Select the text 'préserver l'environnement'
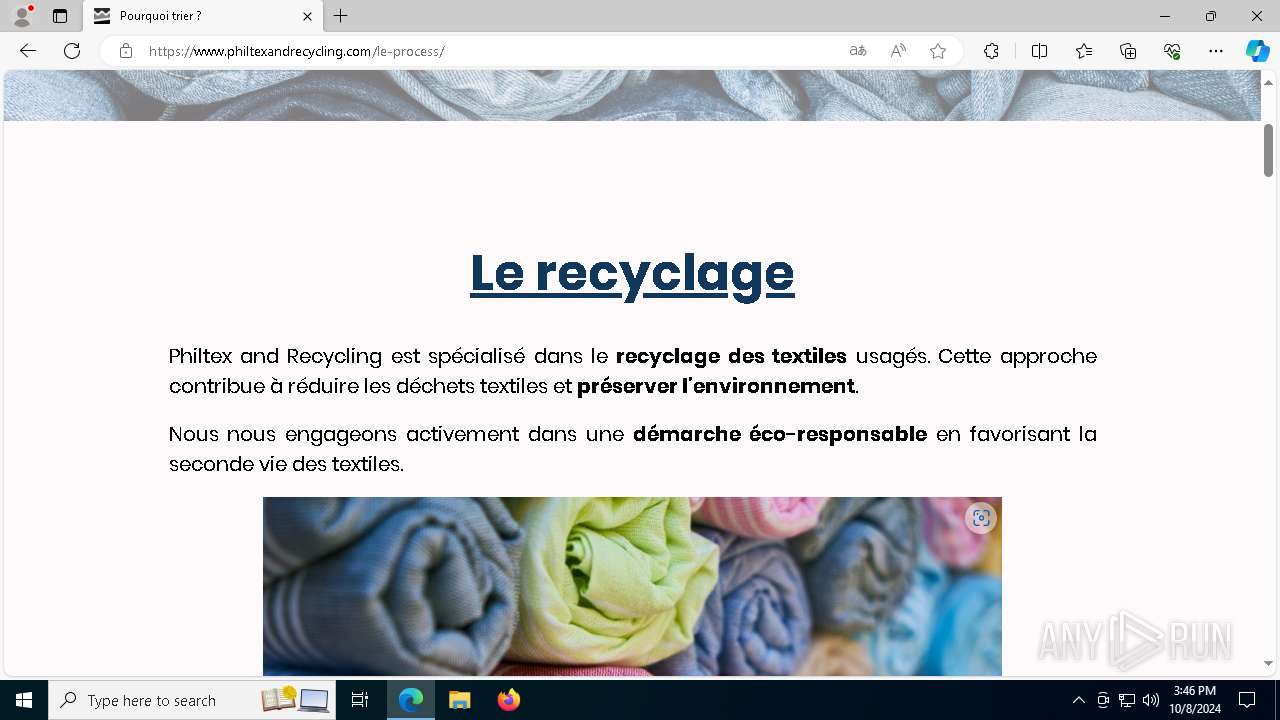The height and width of the screenshot is (720, 1280). pyautogui.click(x=716, y=386)
